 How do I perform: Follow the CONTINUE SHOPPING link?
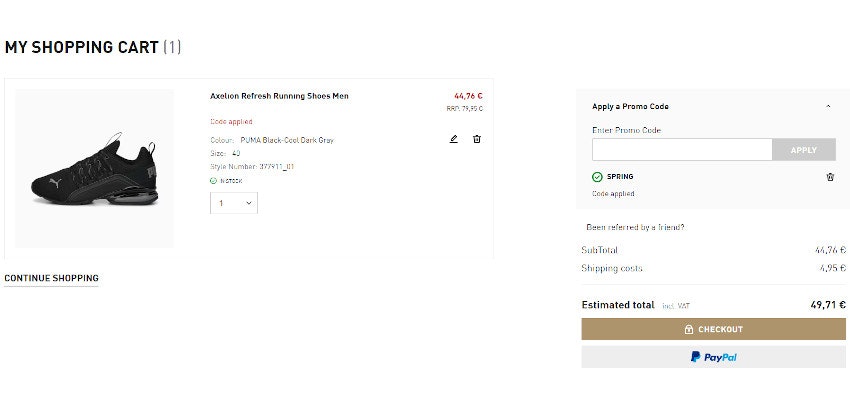tap(51, 278)
